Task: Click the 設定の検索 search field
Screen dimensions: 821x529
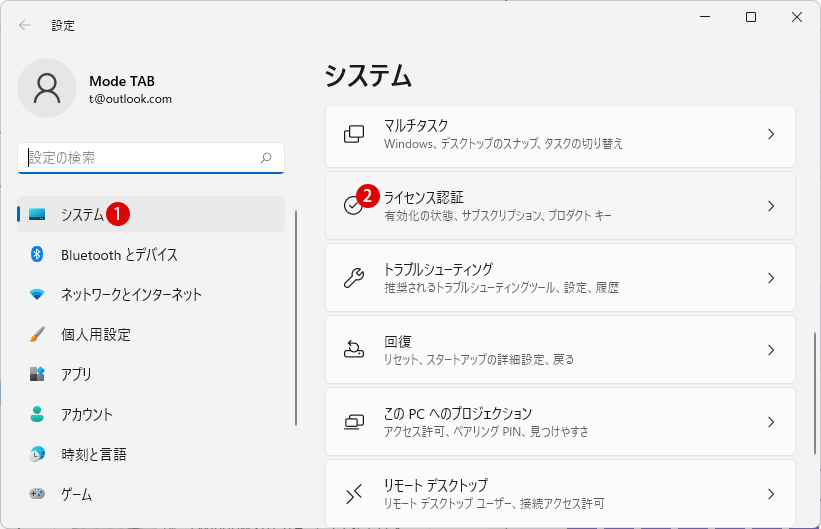Action: click(151, 158)
